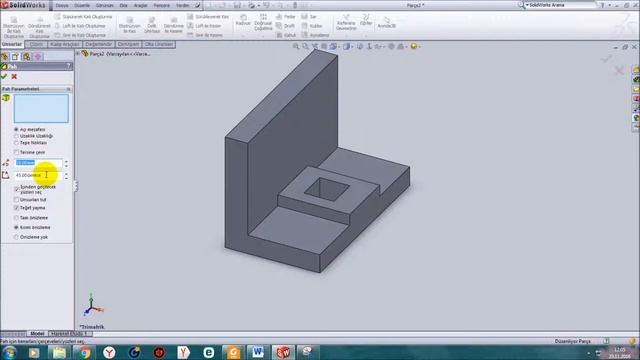Click the Zoom to Fit view icon
The image size is (640, 360).
[x=296, y=47]
